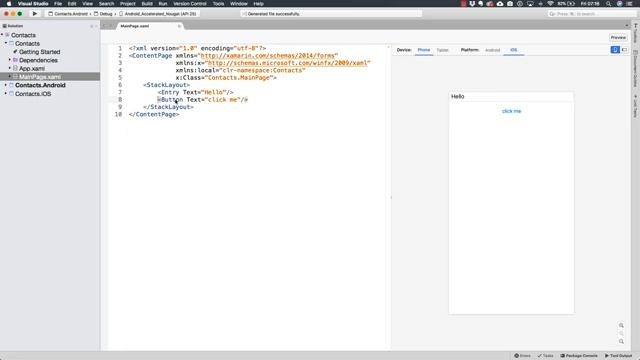Switch the preview to landscape orientation
Screen dimensions: 640x360
(x=624, y=49)
